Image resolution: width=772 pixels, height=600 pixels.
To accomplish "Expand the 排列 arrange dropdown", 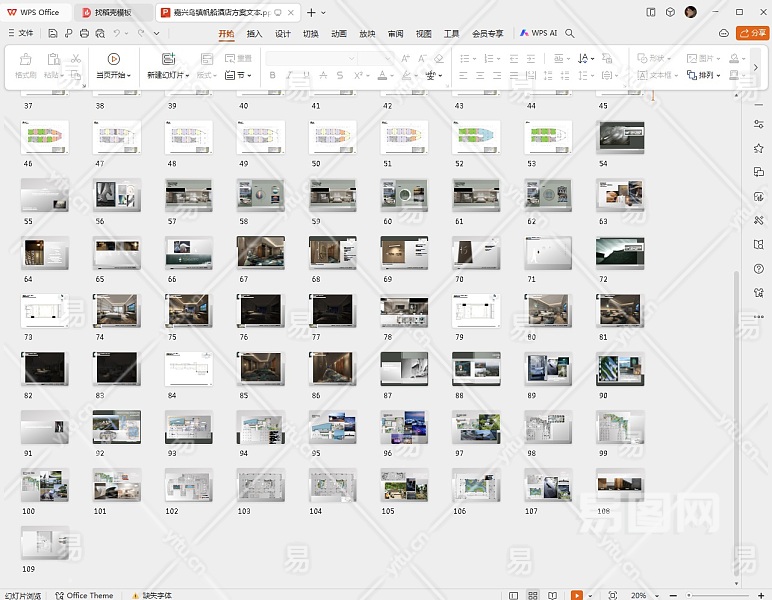I will coord(719,75).
